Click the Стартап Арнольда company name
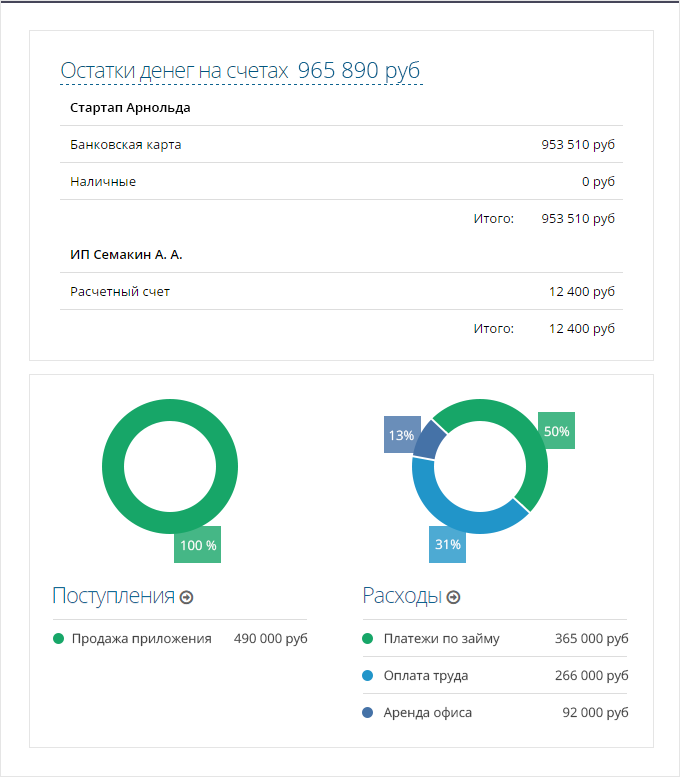Screen dimensions: 680x777 pos(130,108)
